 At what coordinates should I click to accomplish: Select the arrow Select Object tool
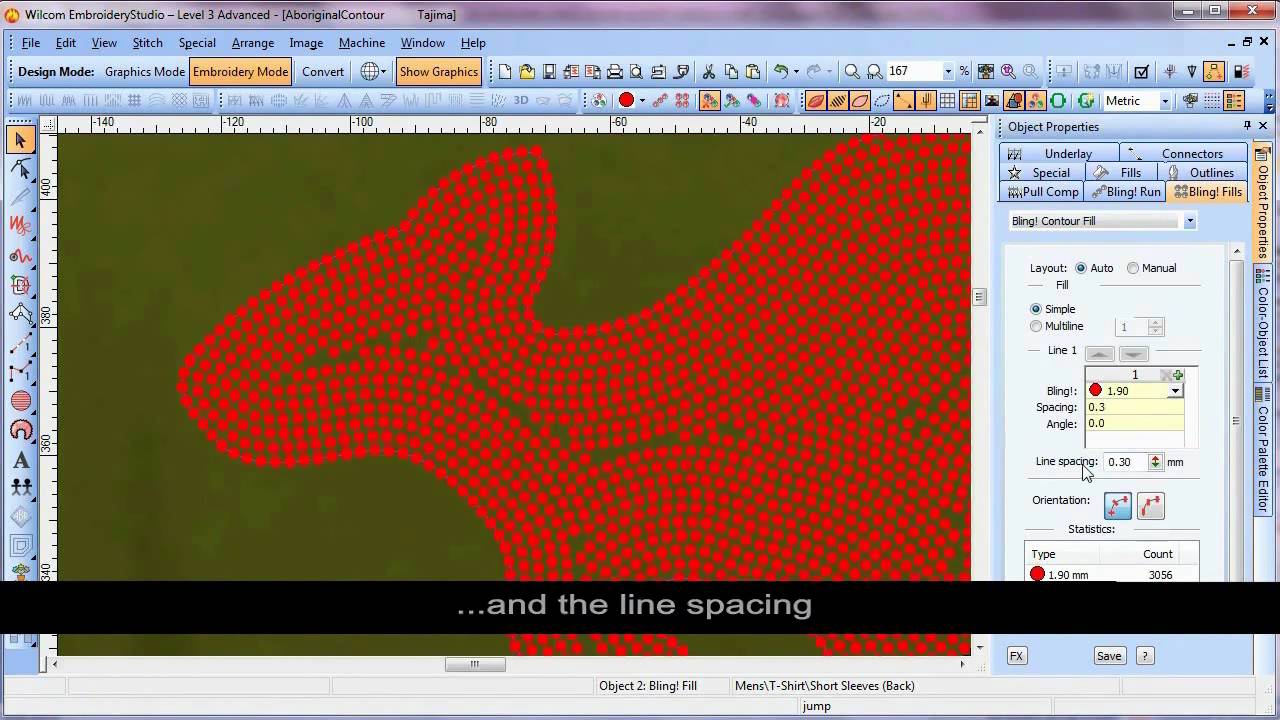click(x=20, y=141)
